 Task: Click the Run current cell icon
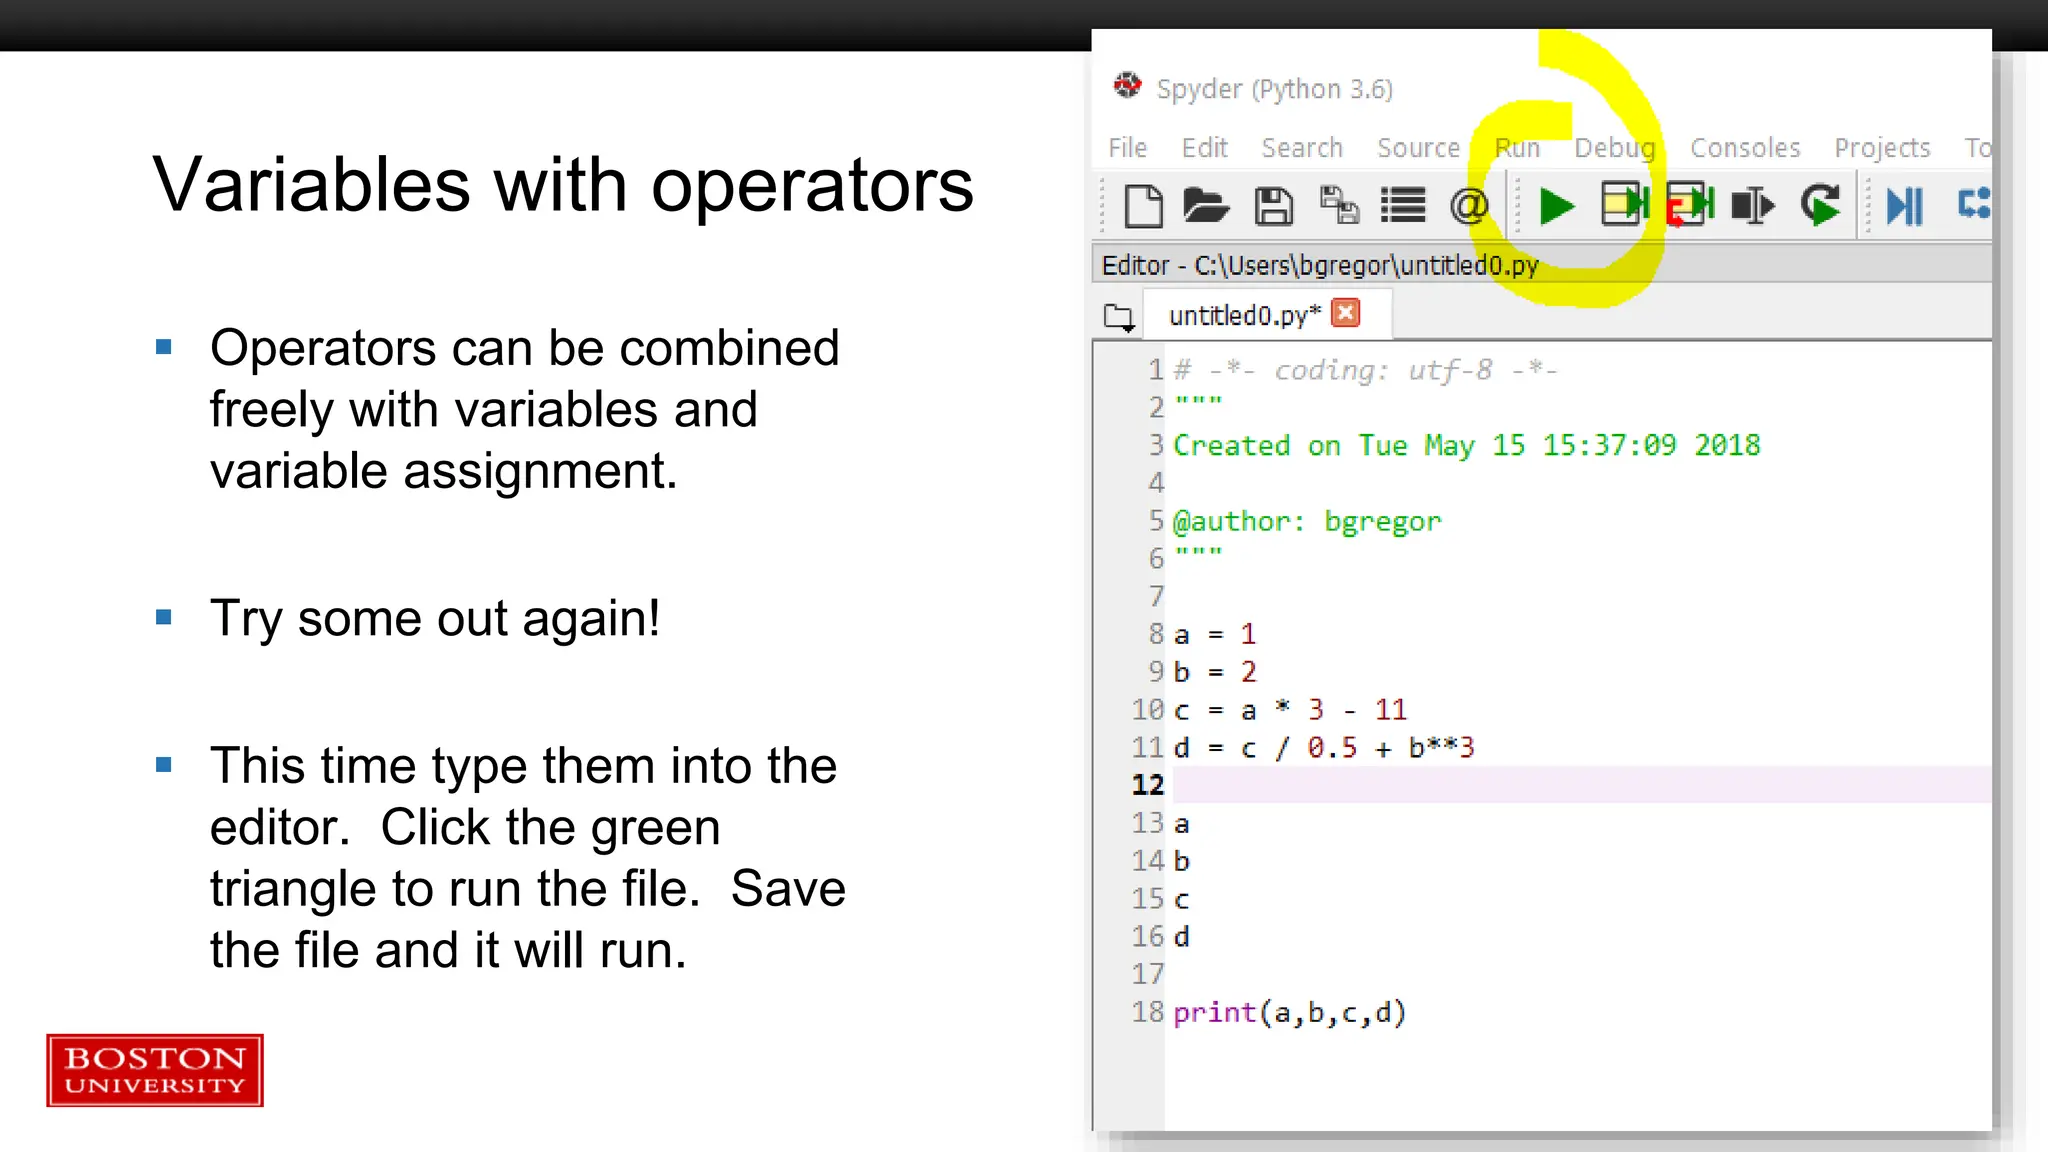(1624, 204)
